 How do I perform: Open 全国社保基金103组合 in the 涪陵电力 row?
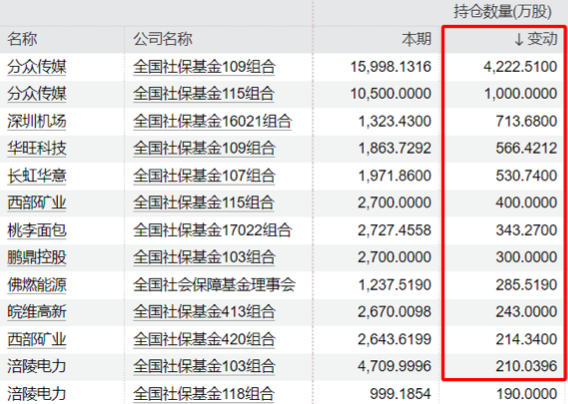pyautogui.click(x=204, y=366)
